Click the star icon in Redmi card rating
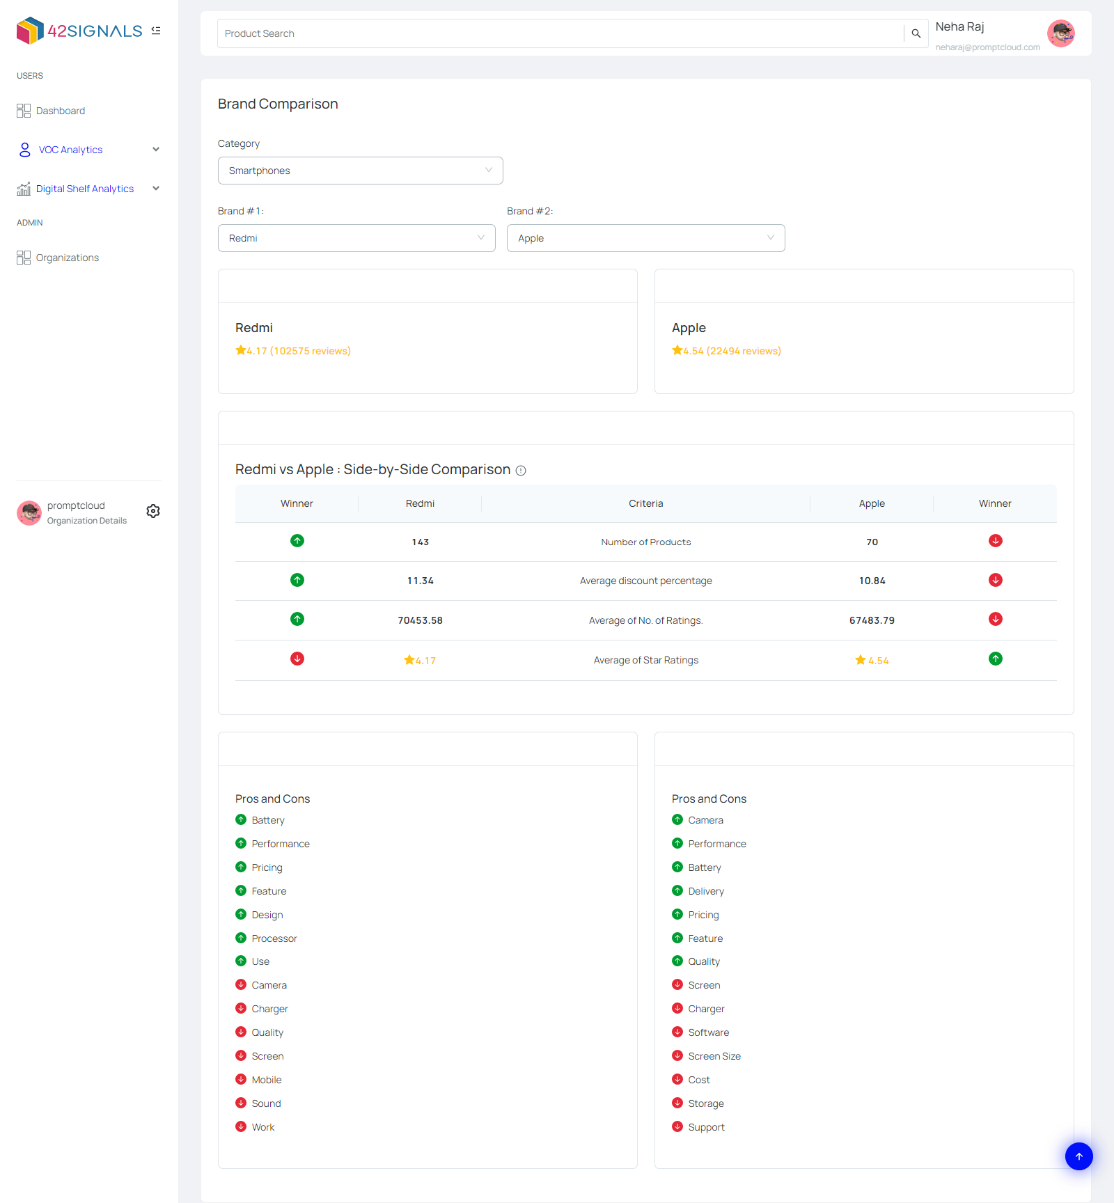The height and width of the screenshot is (1203, 1114). pos(241,350)
